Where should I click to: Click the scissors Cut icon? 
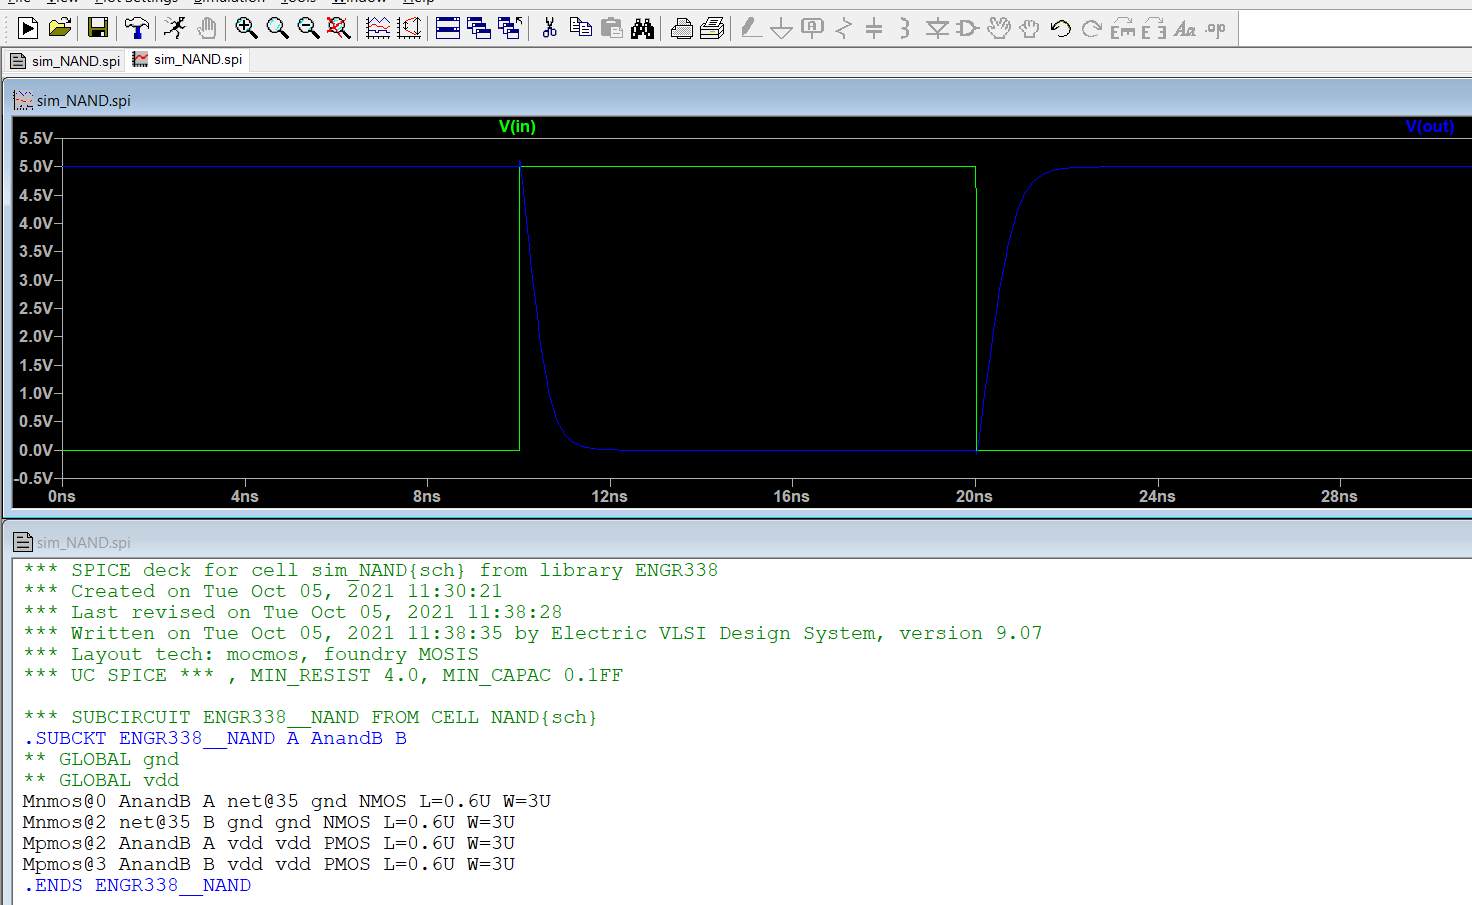tap(549, 28)
